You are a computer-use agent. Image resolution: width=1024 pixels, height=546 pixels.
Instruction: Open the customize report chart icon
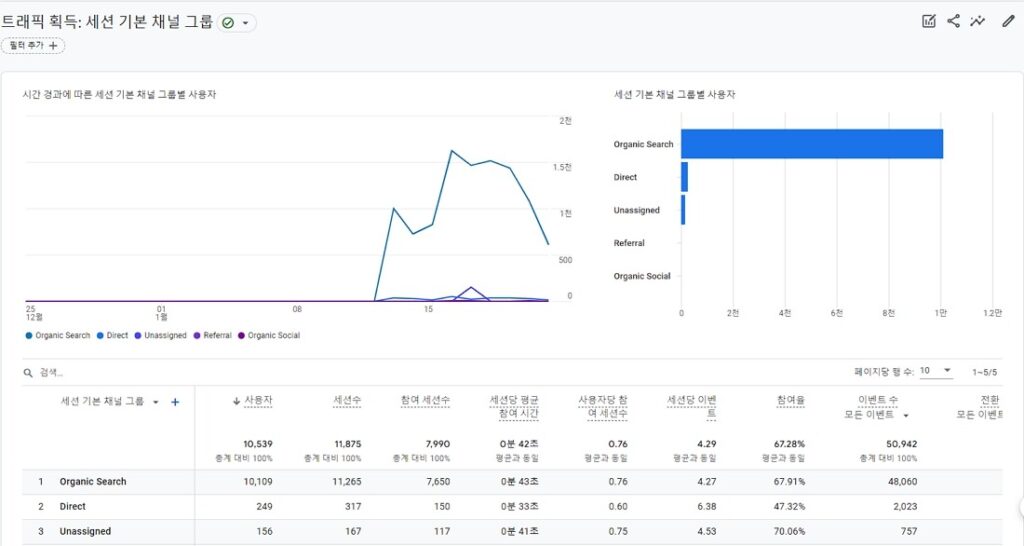(x=928, y=21)
